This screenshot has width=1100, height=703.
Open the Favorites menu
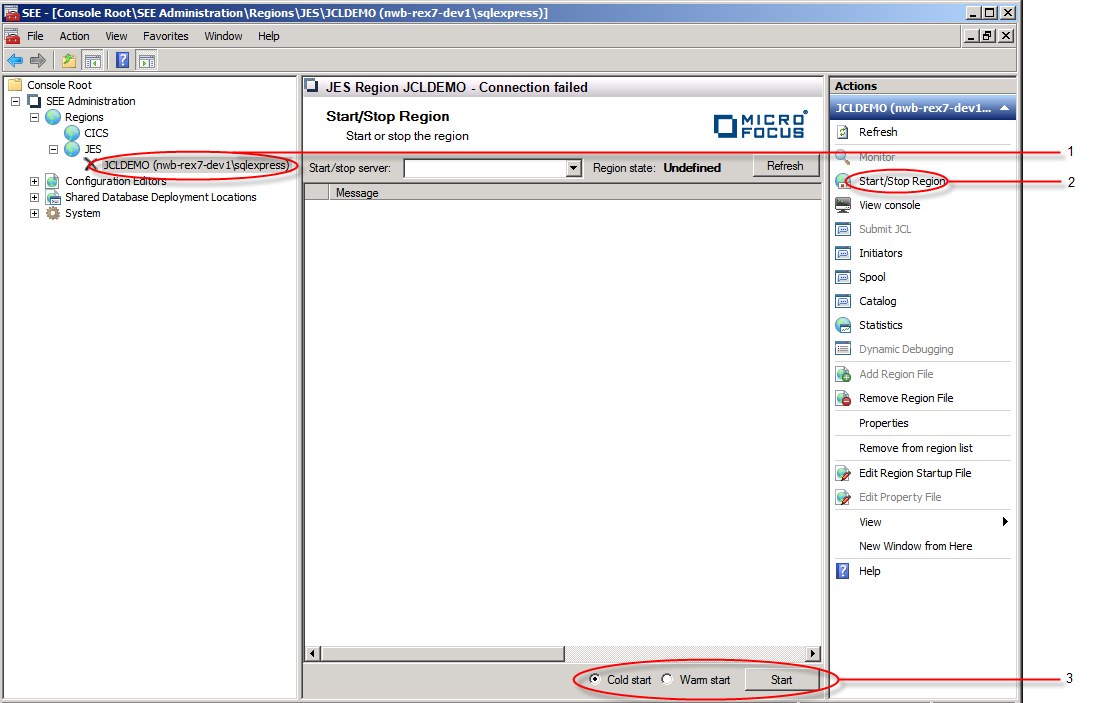tap(165, 36)
